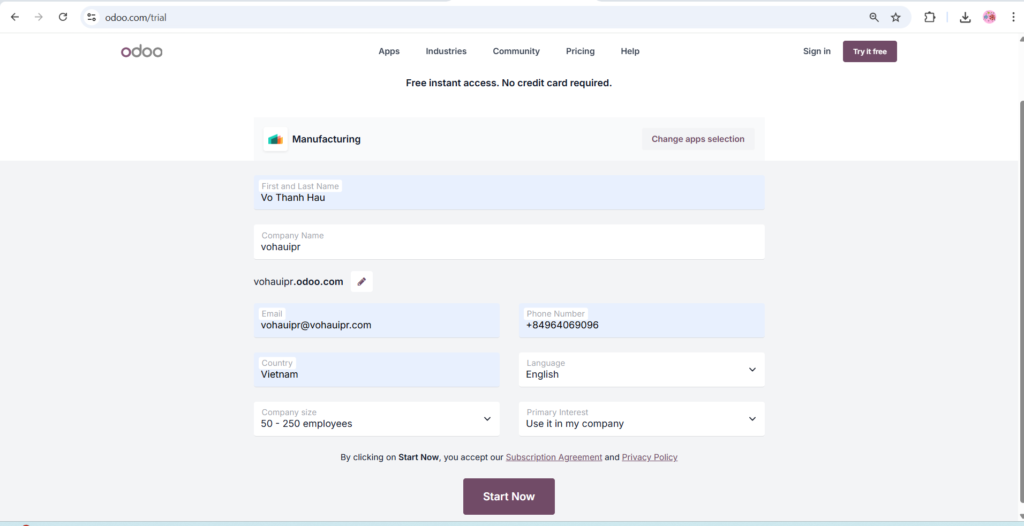Click the Odoo logo
This screenshot has width=1024, height=526.
coord(141,51)
